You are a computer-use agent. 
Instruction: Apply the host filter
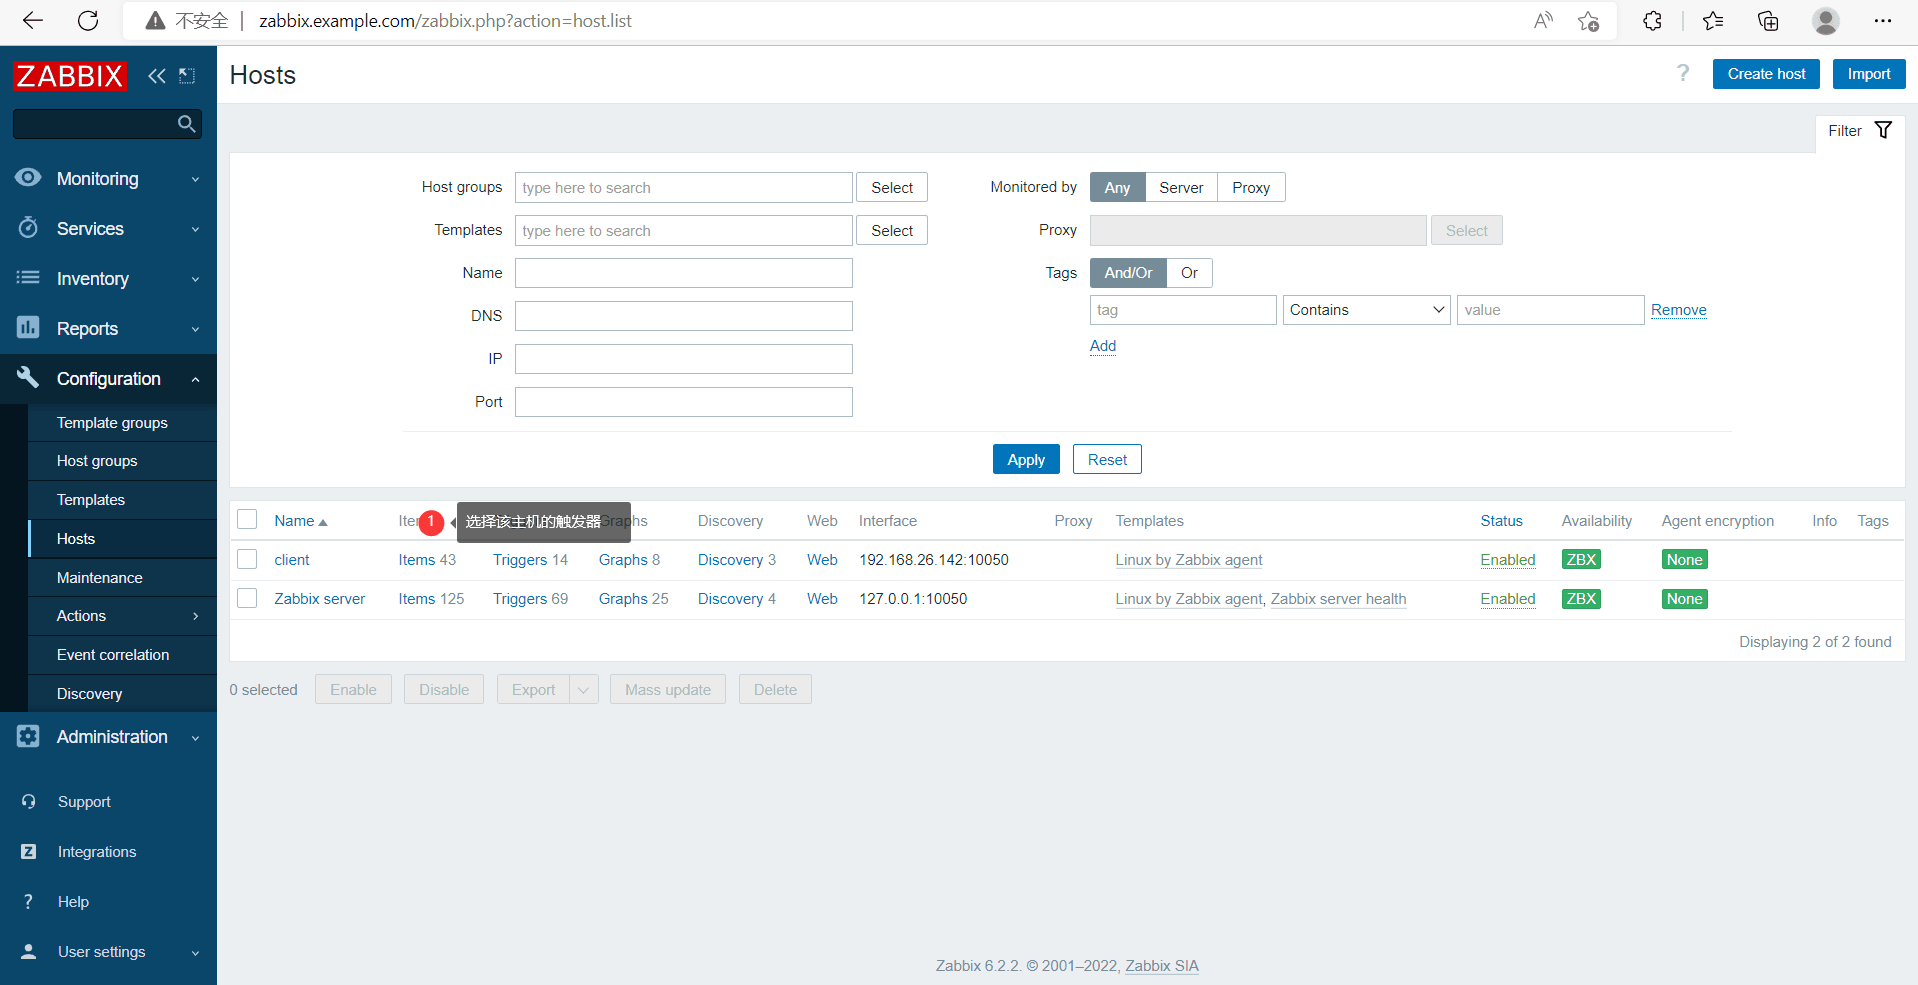1026,459
